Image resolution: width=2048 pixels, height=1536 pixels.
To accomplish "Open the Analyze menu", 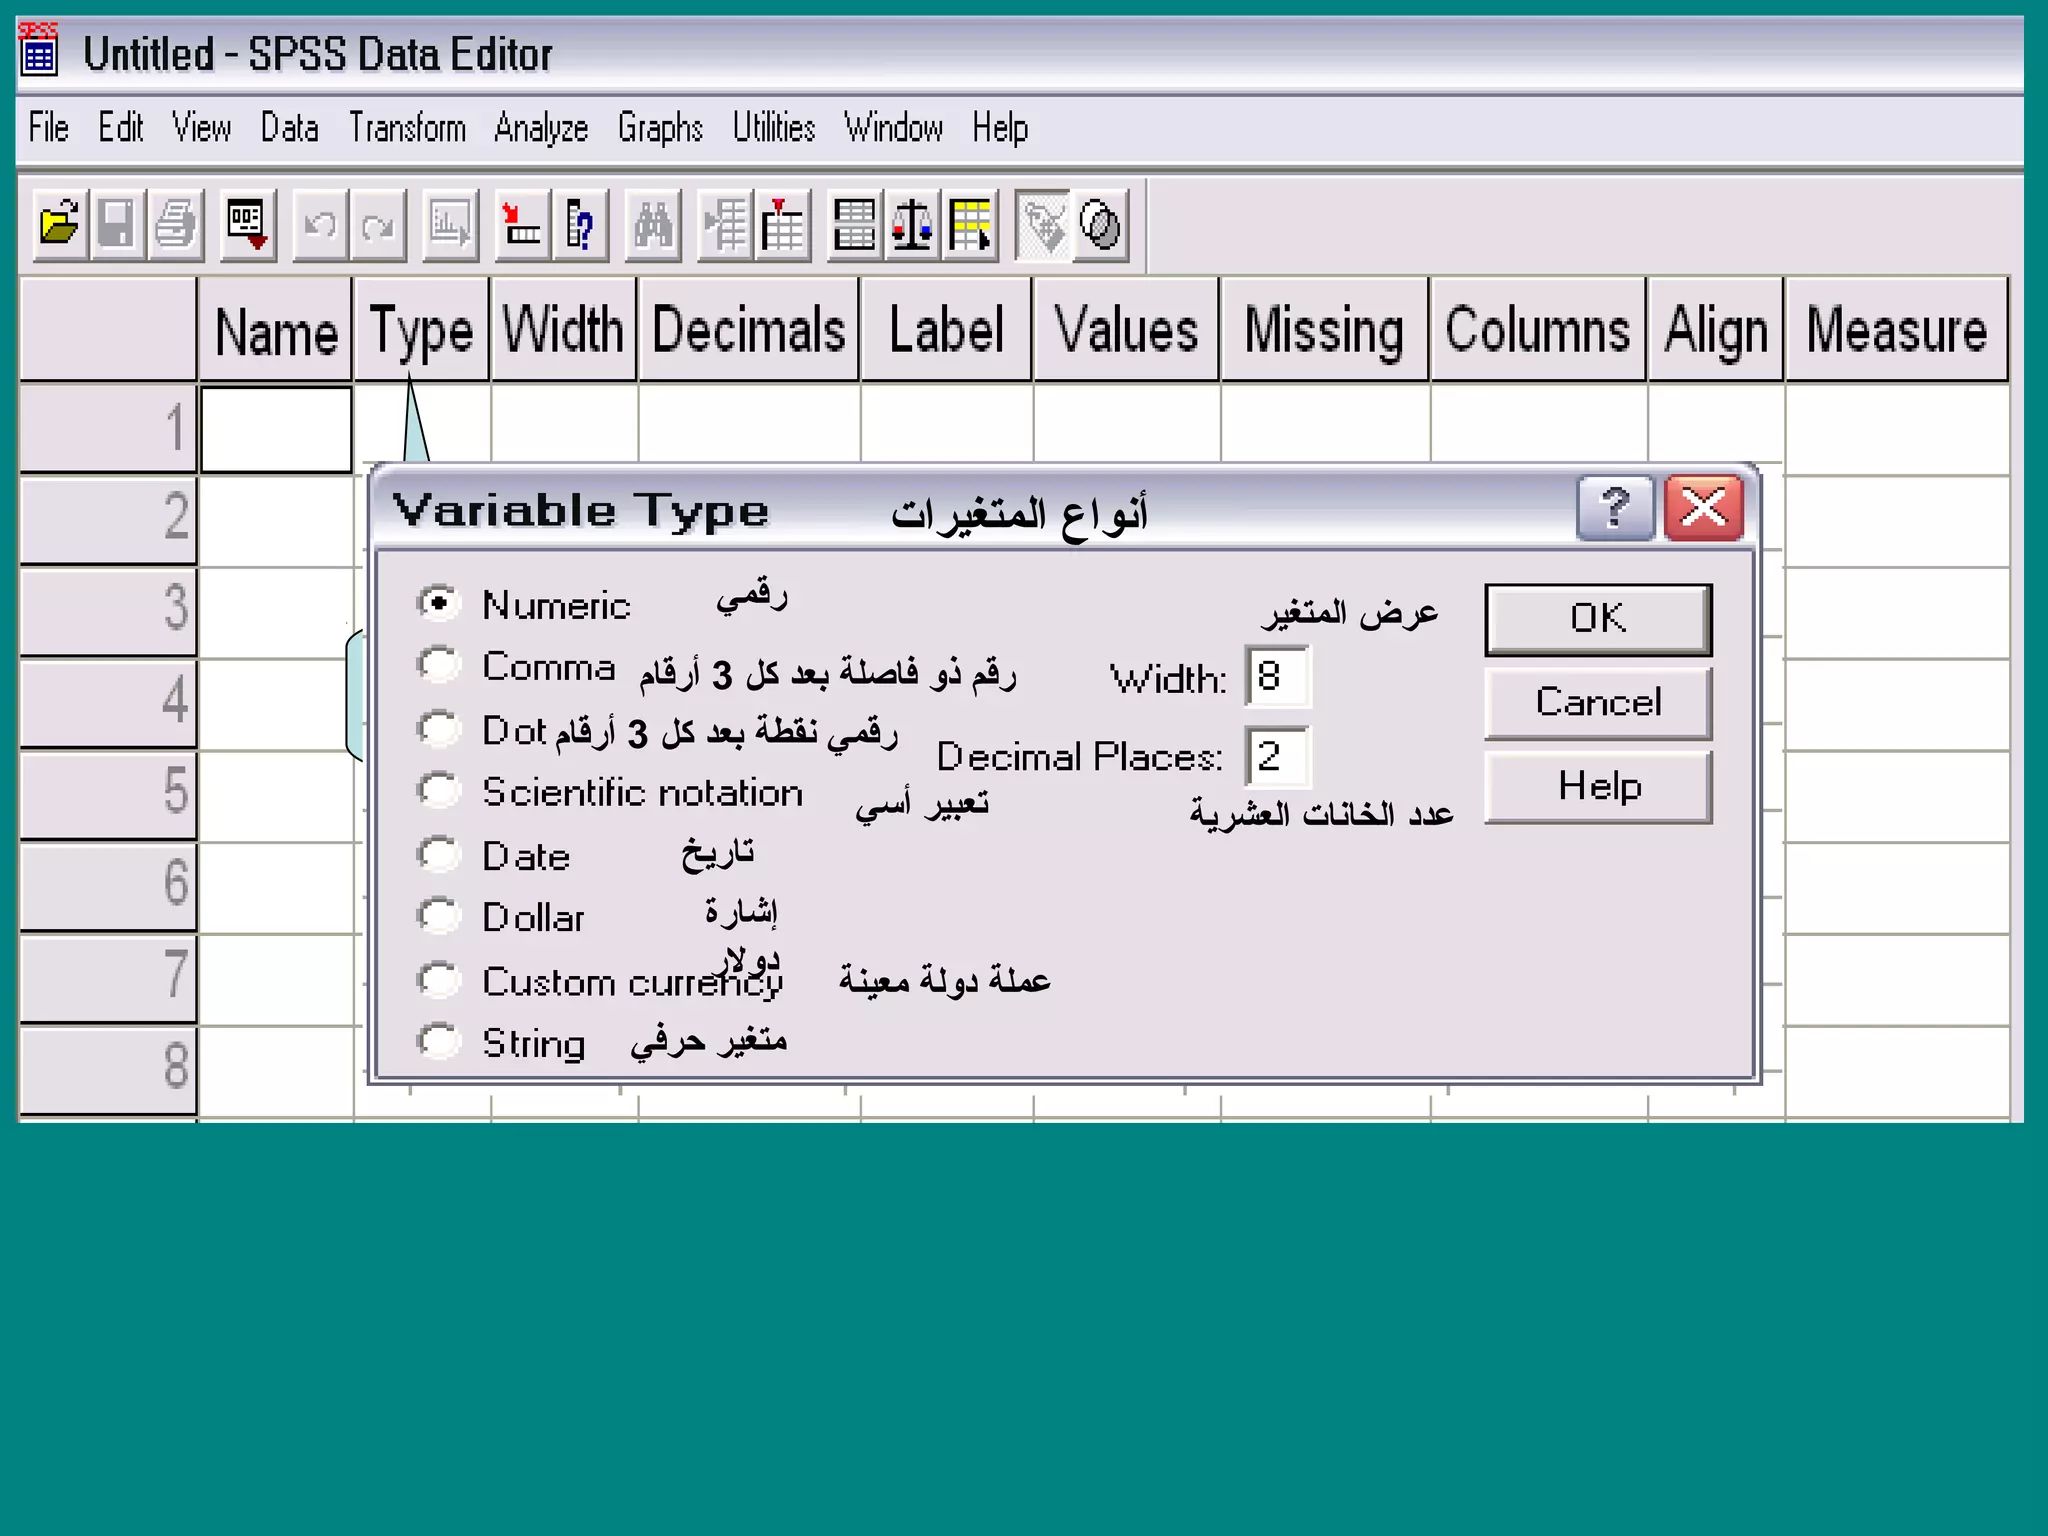I will (541, 128).
